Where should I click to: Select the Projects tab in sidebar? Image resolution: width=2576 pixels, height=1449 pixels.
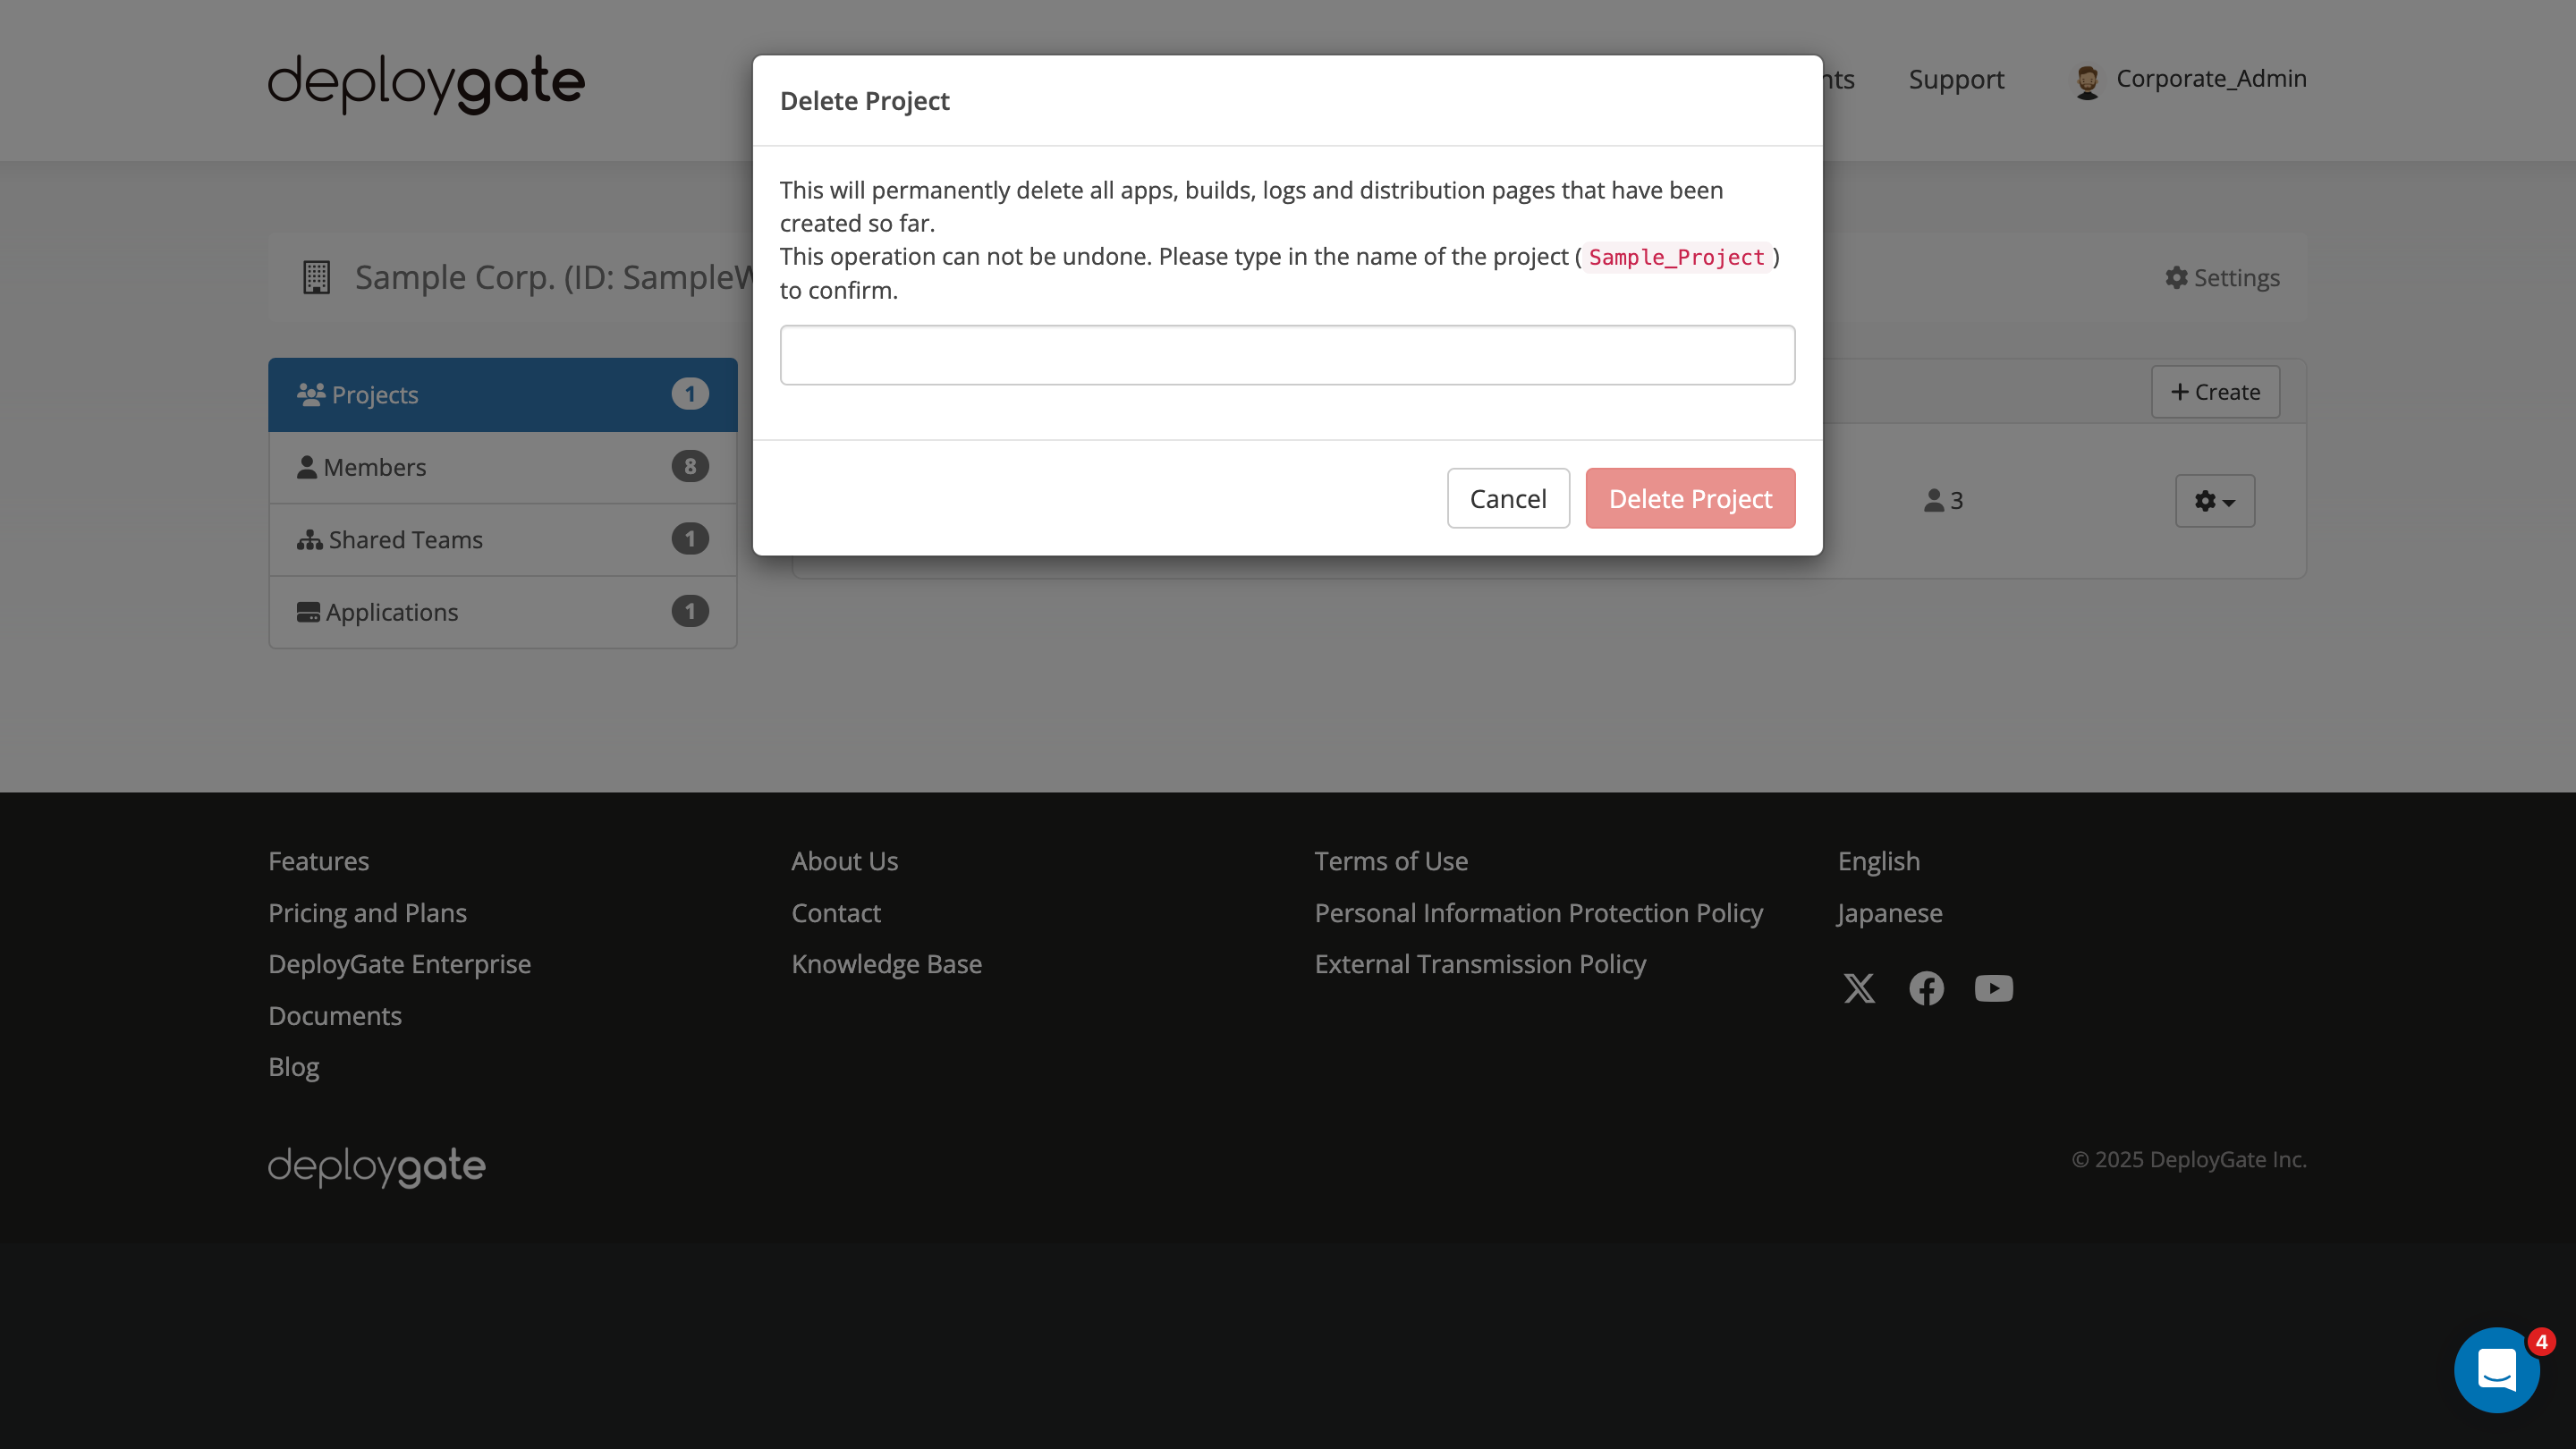coord(373,394)
